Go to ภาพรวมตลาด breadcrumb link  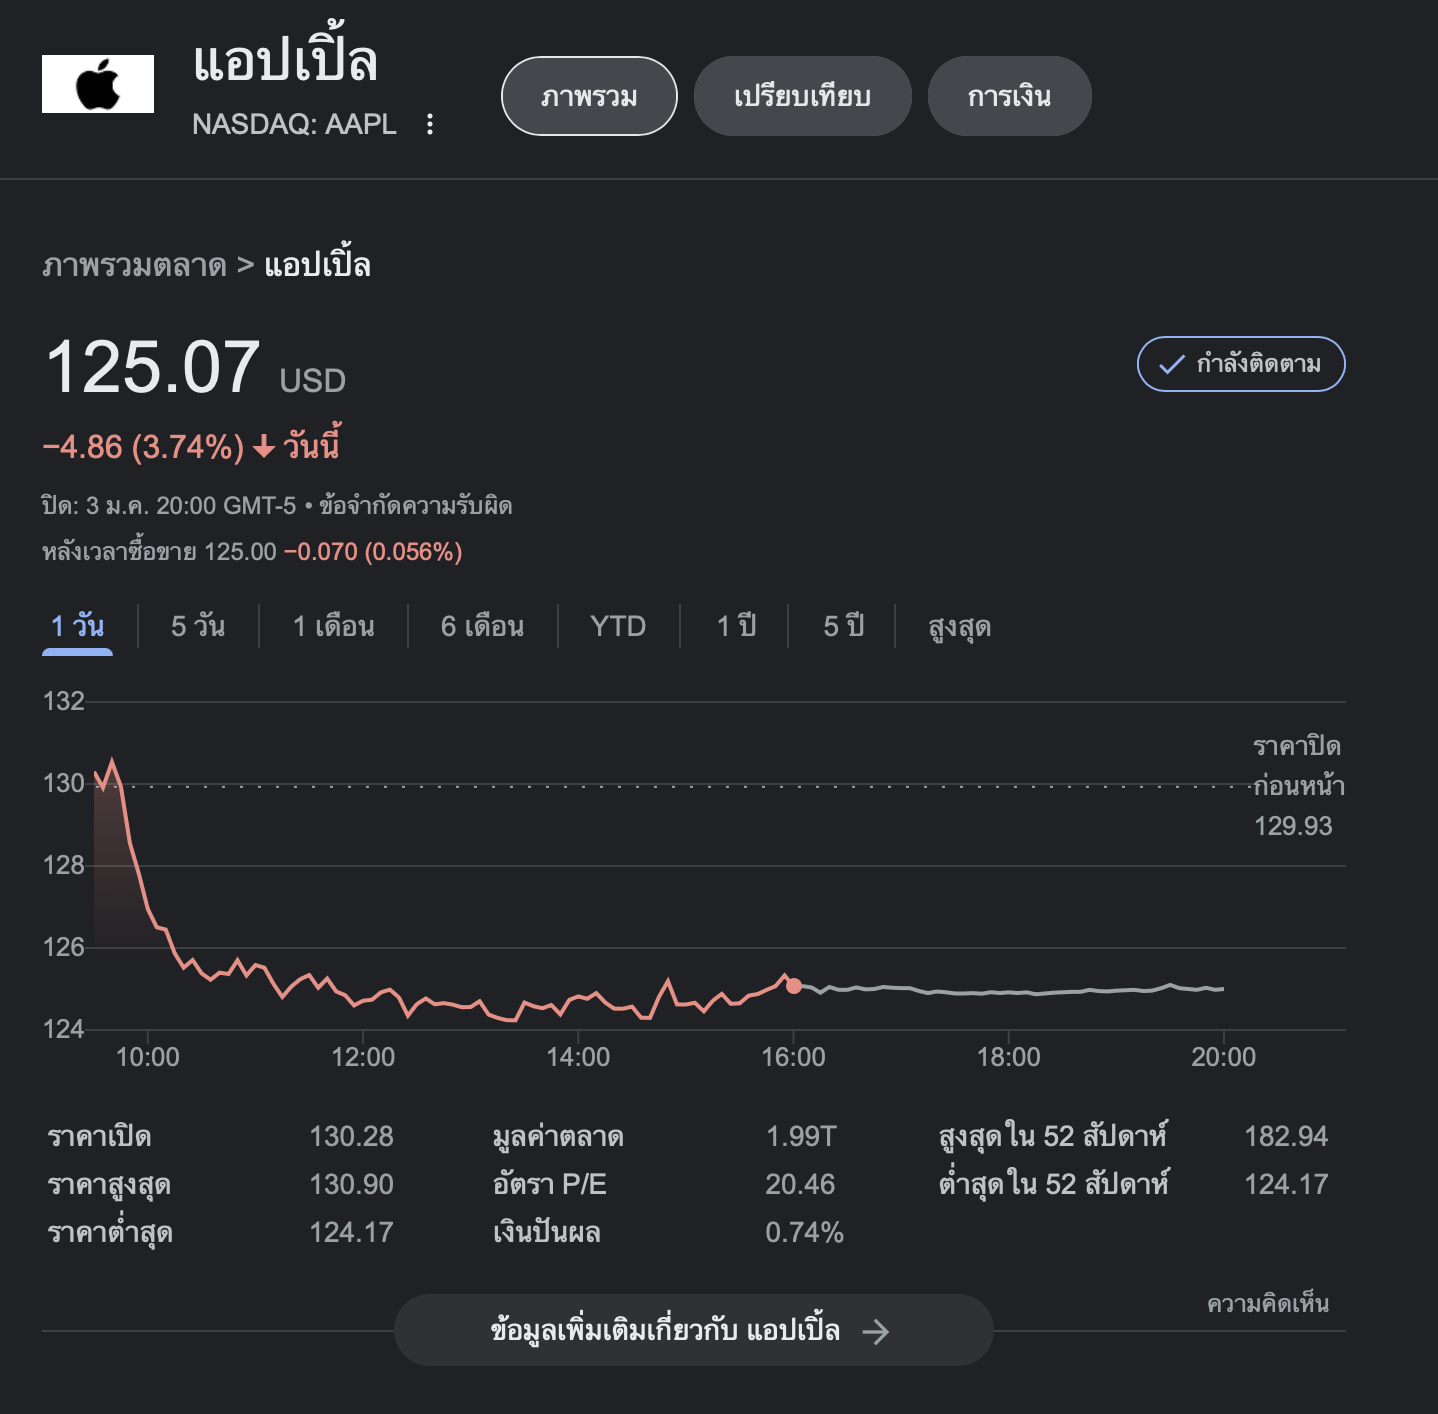135,265
